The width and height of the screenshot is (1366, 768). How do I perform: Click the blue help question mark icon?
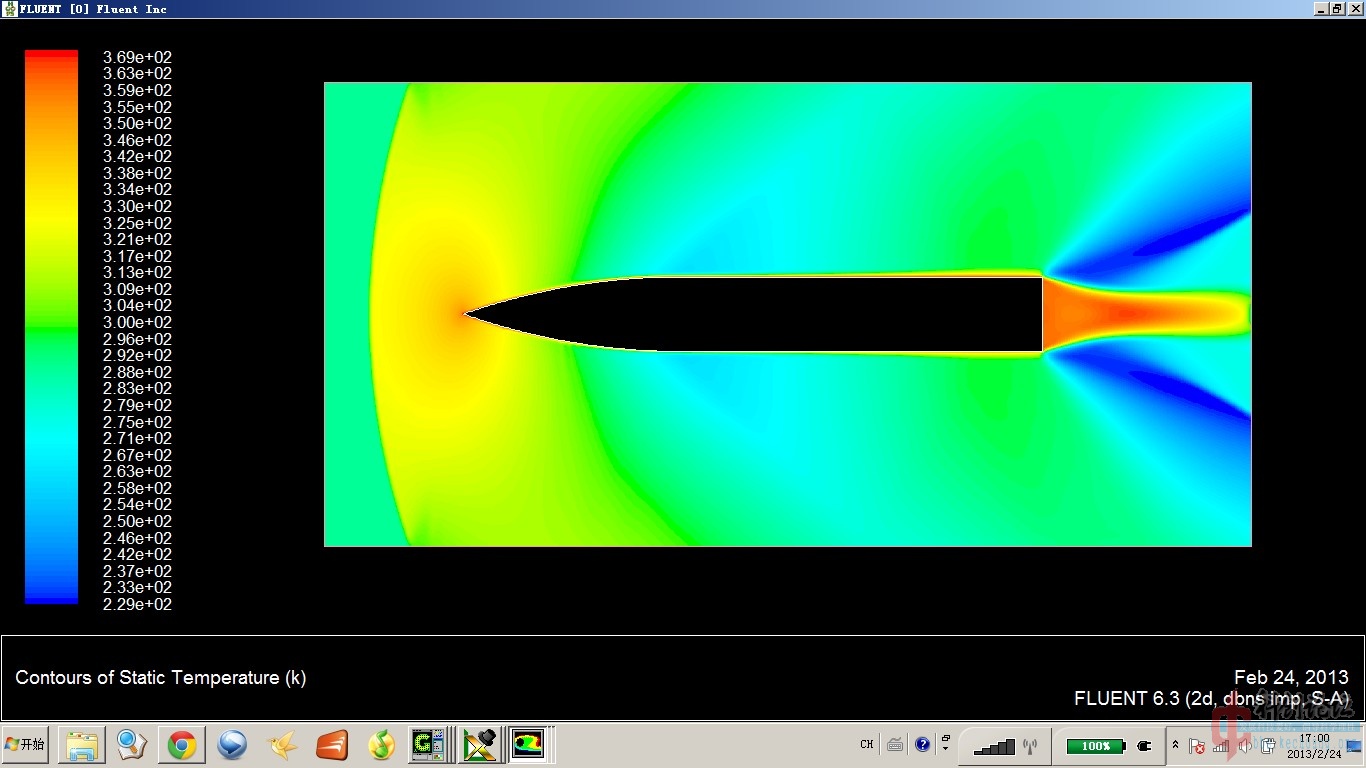tap(922, 744)
